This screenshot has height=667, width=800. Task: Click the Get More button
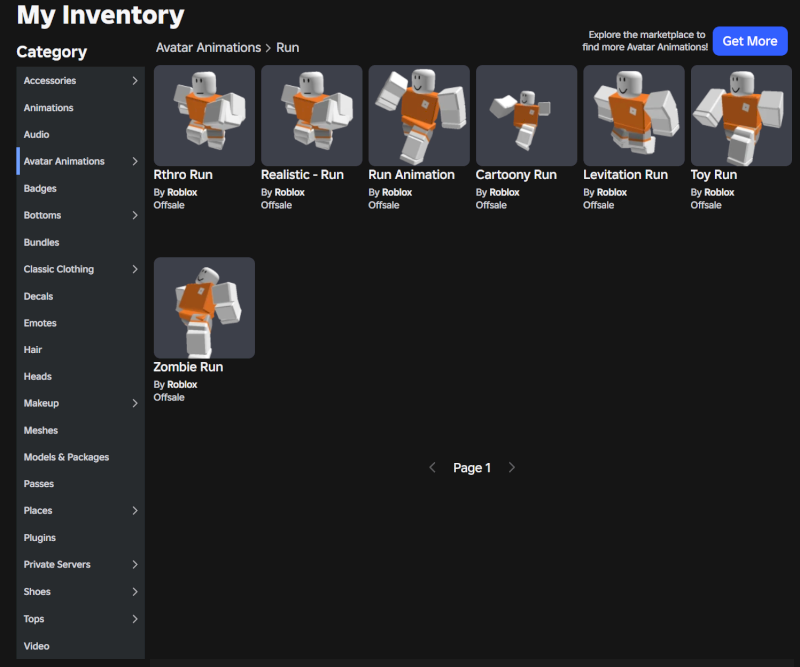click(x=750, y=41)
